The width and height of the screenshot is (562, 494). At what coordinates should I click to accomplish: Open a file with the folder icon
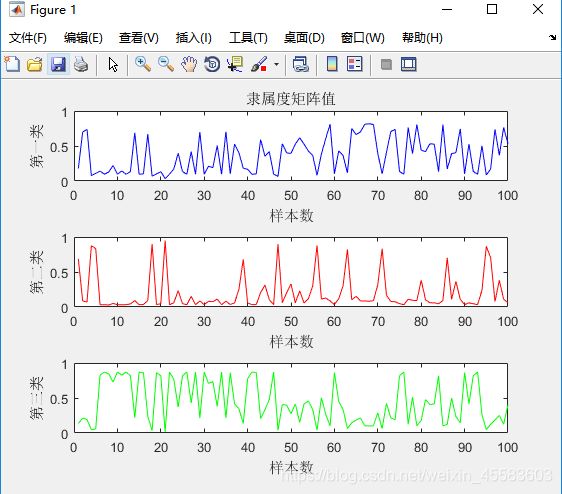(x=35, y=65)
